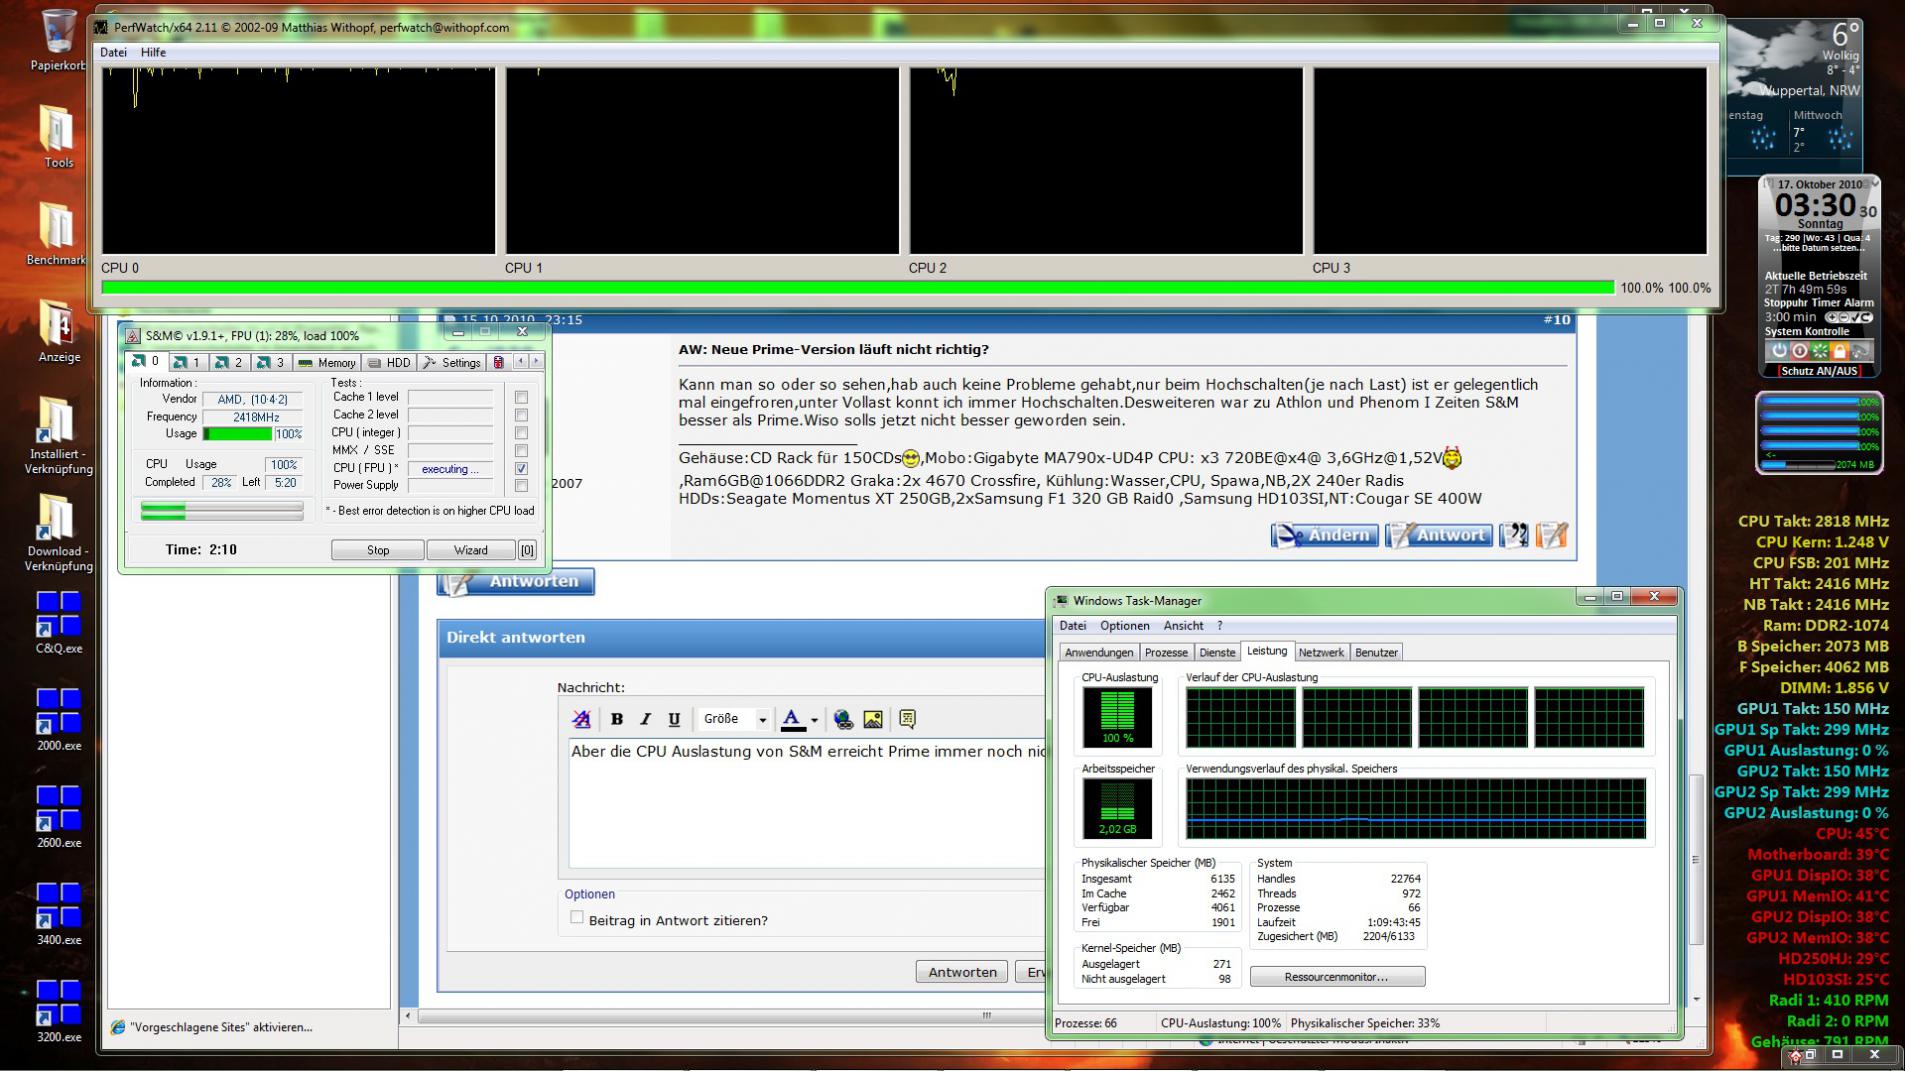Click the quick reply pencil icon on post #10
1905x1071 pixels.
click(x=1552, y=535)
